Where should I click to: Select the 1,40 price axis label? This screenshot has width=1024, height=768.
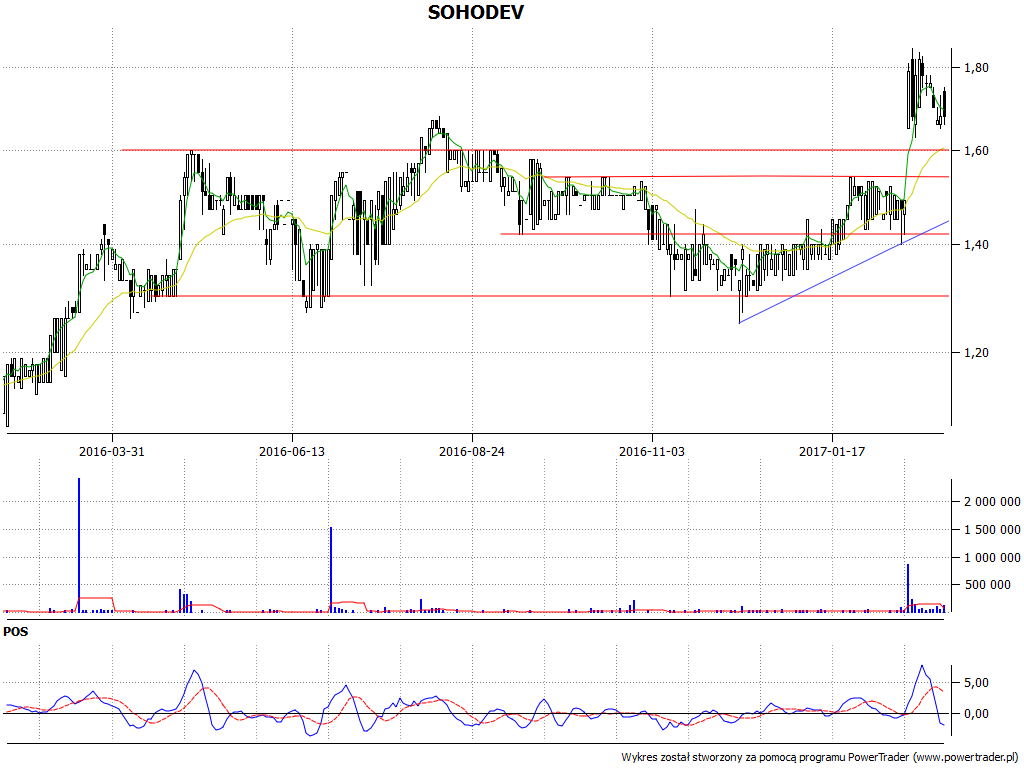976,245
